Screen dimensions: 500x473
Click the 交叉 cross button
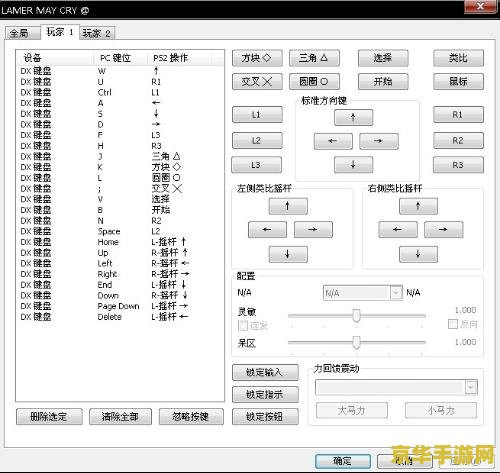257,81
